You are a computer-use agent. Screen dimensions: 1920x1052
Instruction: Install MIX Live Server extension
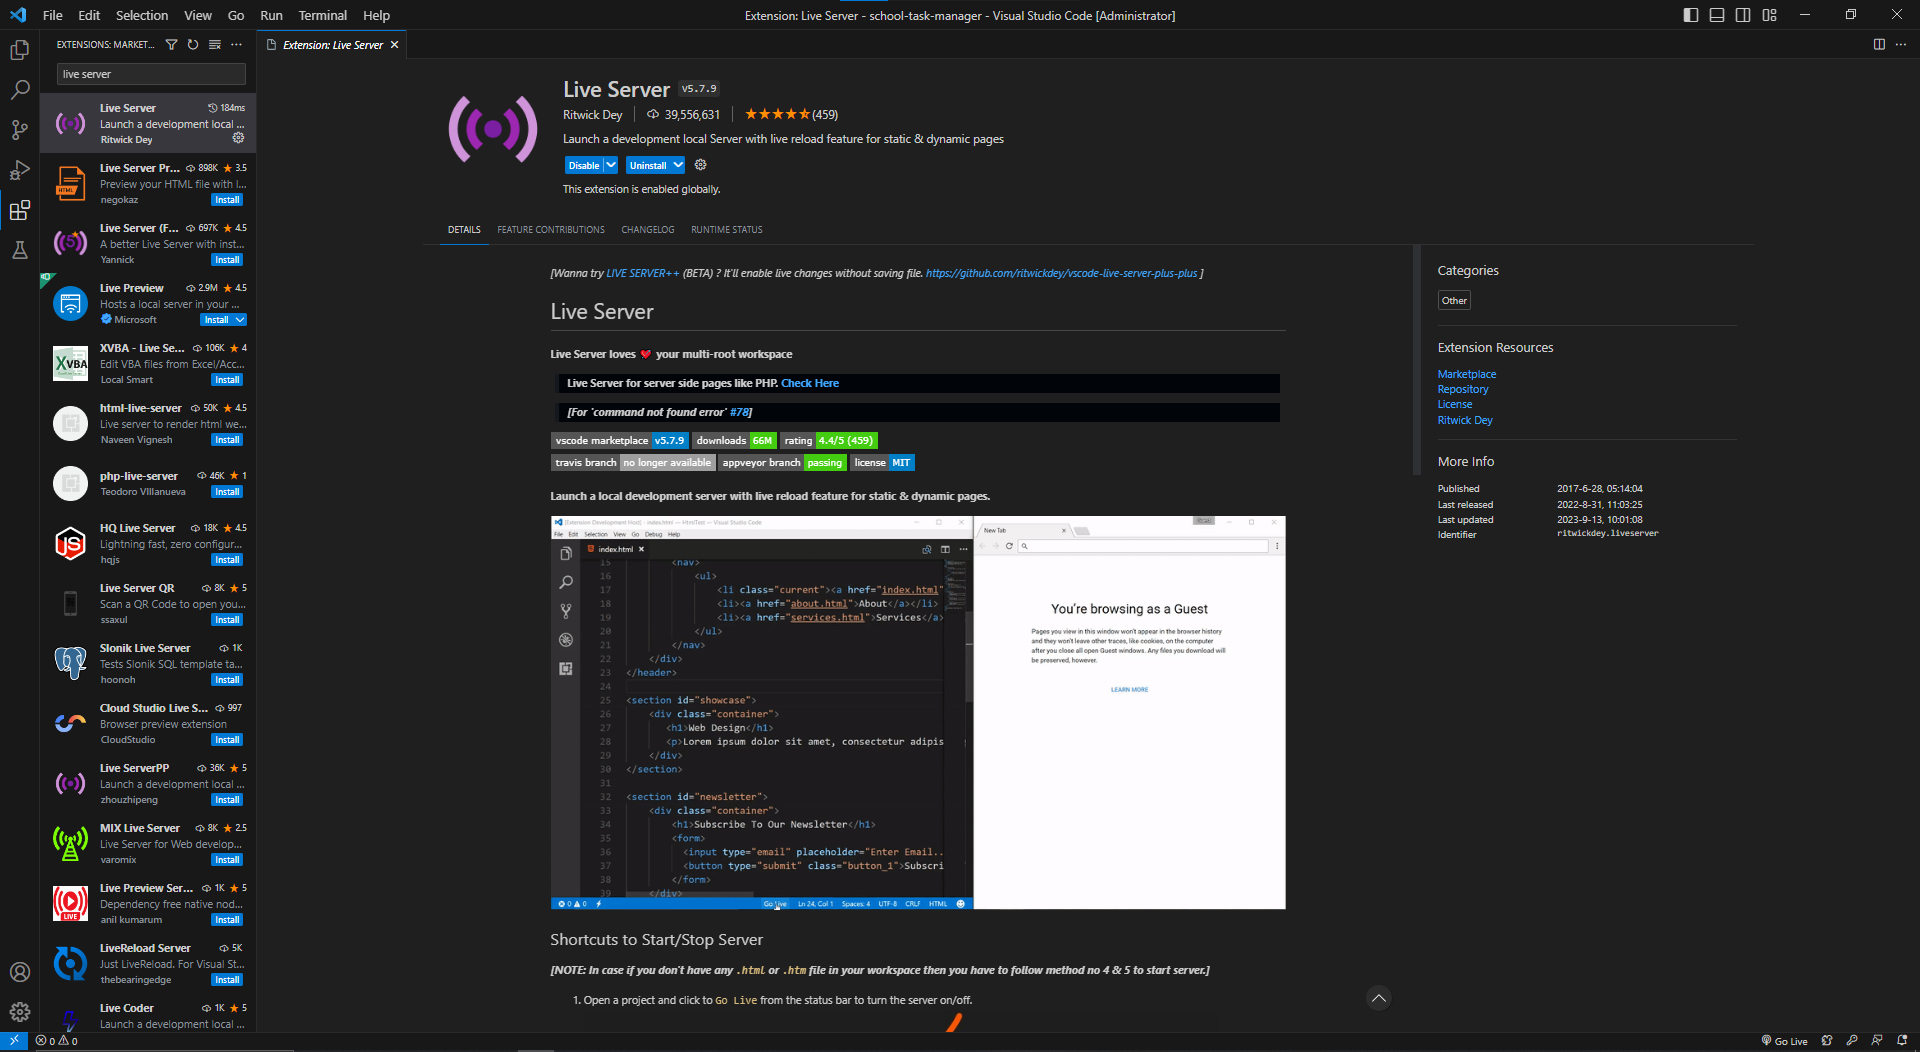tap(227, 860)
